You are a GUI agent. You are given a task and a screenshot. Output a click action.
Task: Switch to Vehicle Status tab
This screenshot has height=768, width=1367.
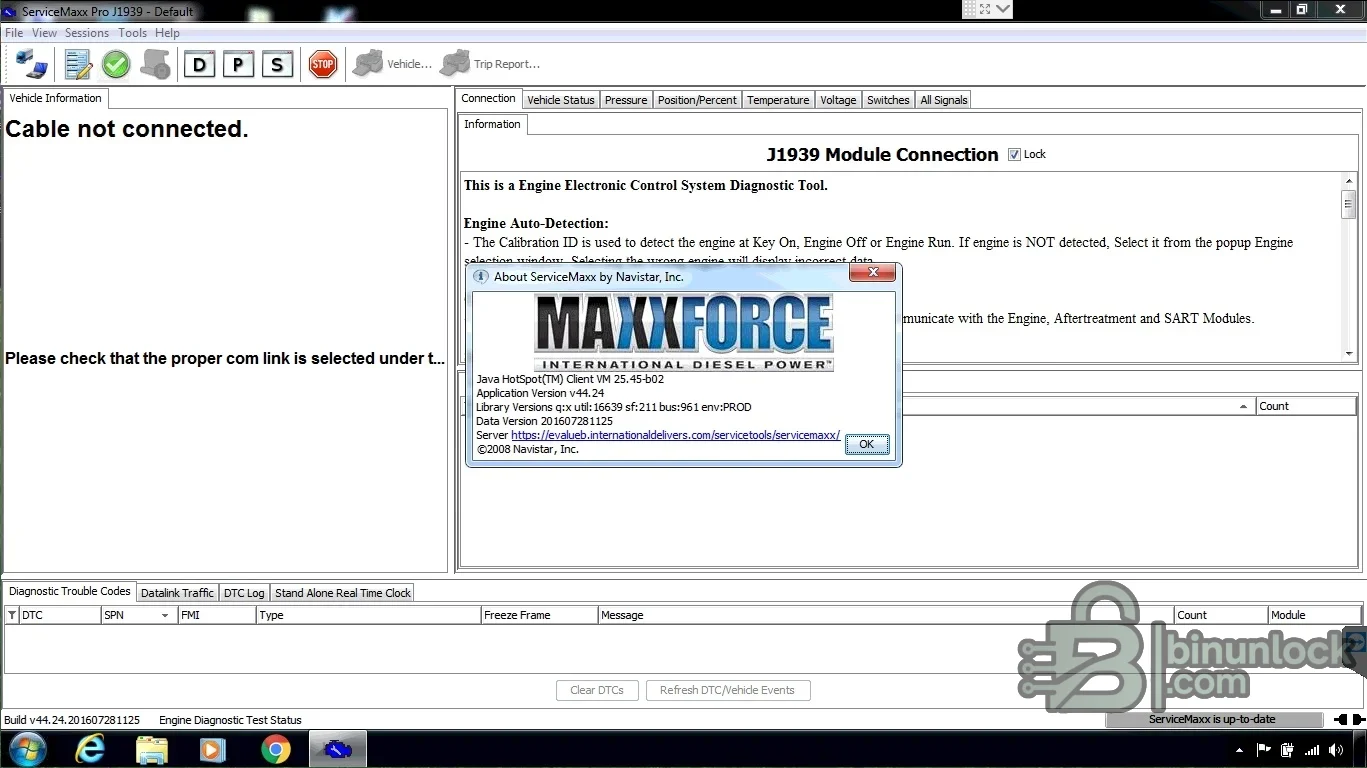click(x=561, y=100)
